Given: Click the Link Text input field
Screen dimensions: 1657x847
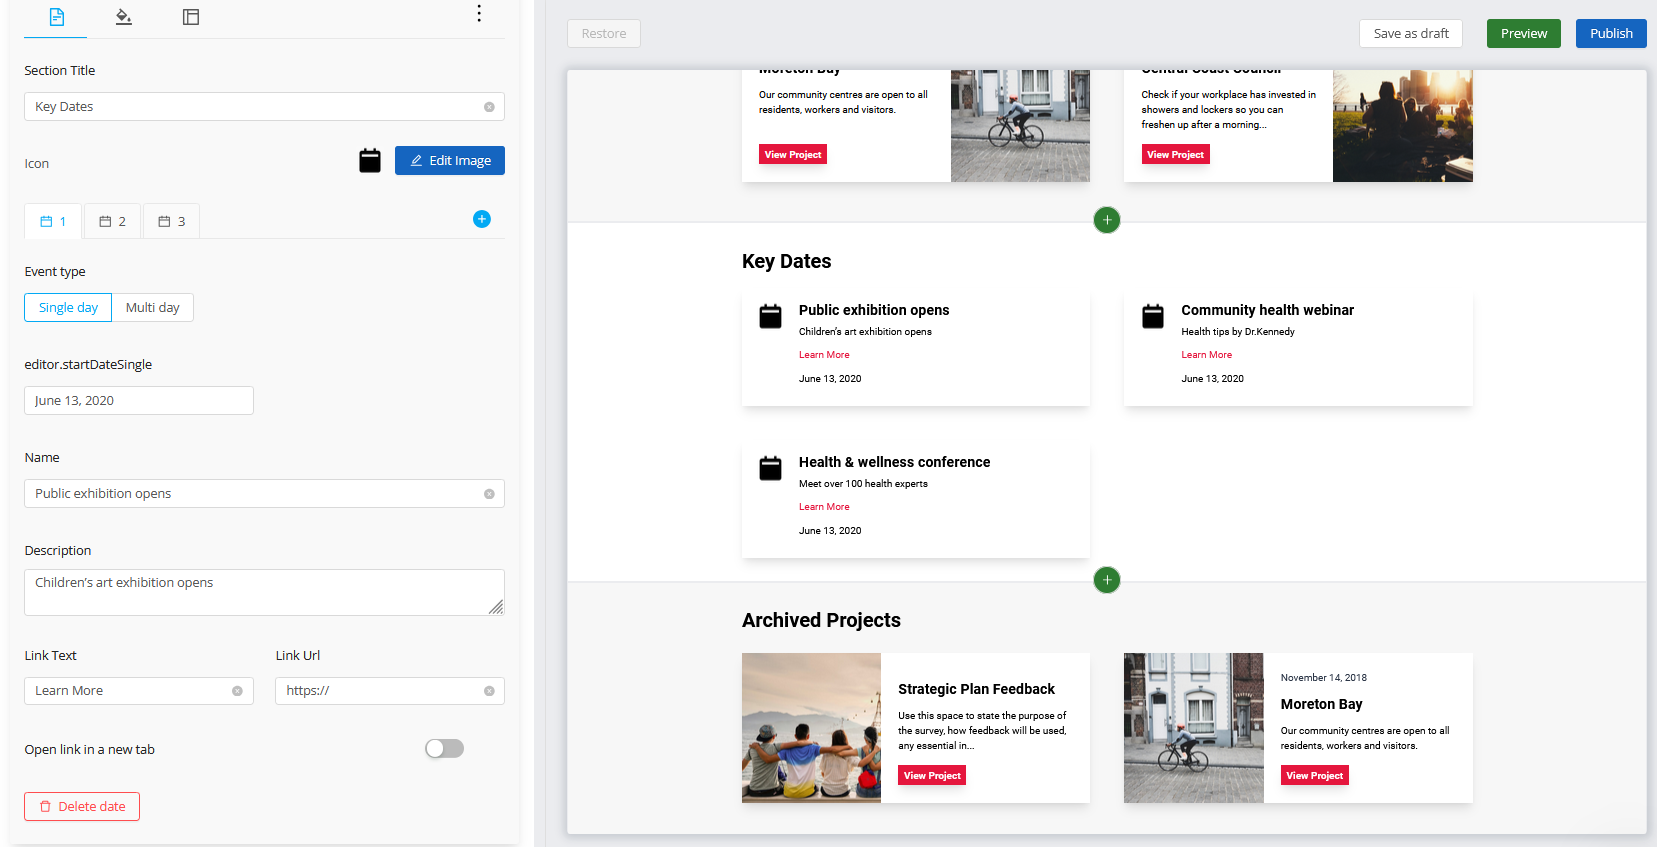Looking at the screenshot, I should pyautogui.click(x=139, y=691).
